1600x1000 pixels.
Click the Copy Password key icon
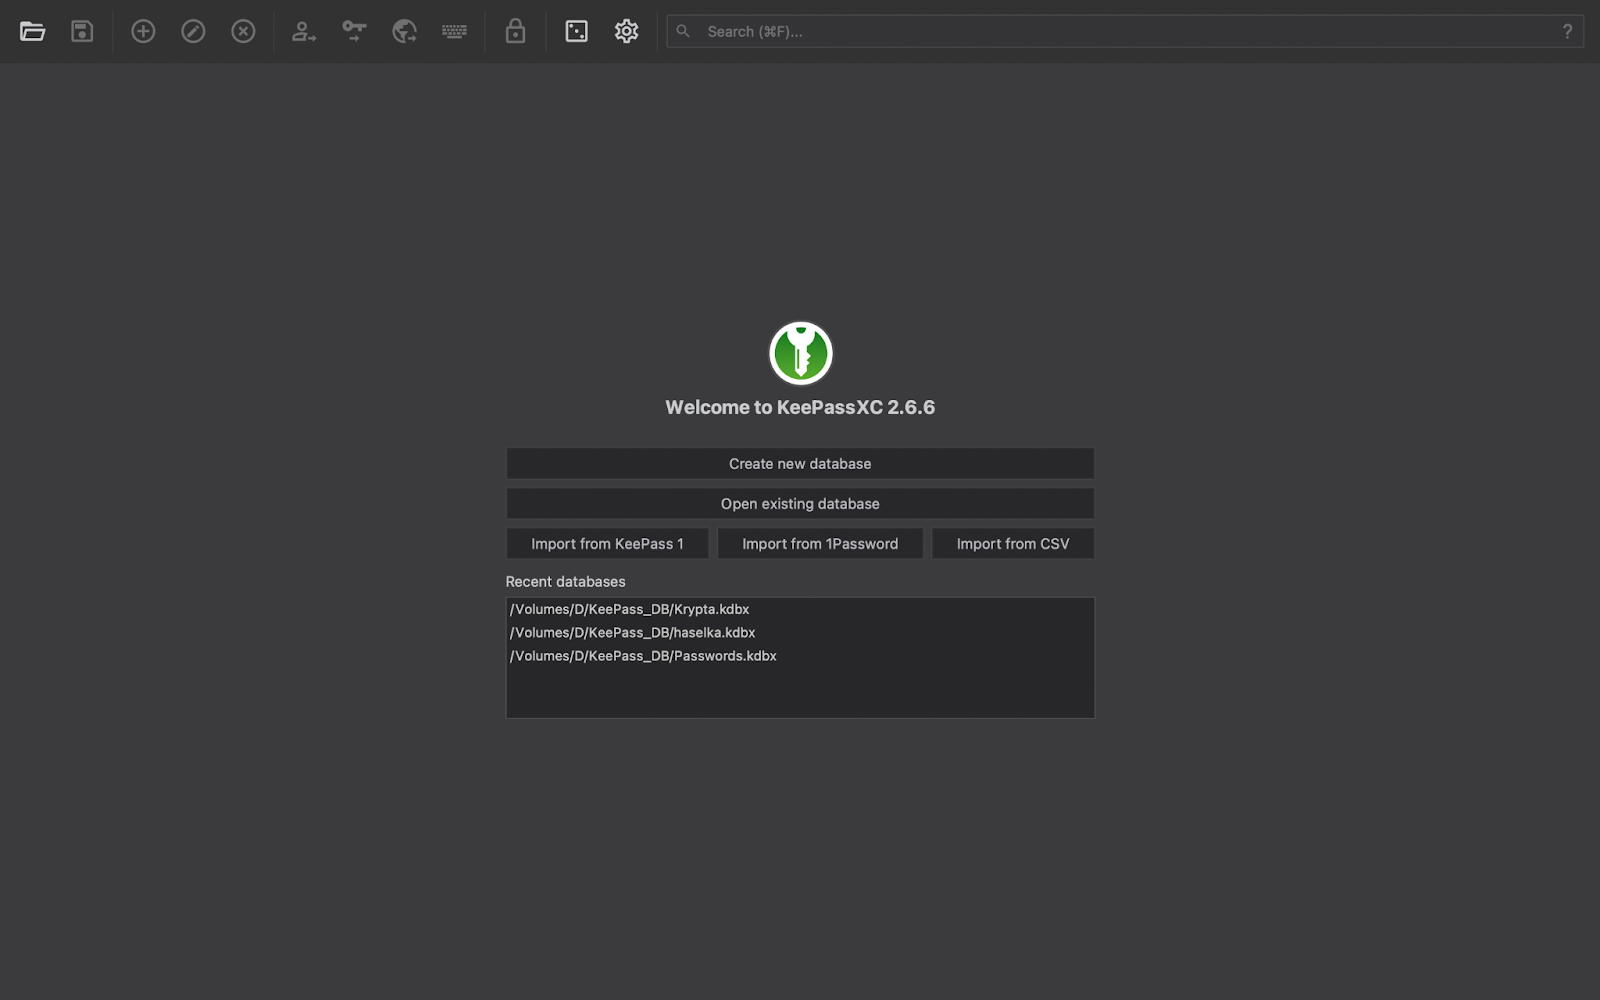(354, 31)
